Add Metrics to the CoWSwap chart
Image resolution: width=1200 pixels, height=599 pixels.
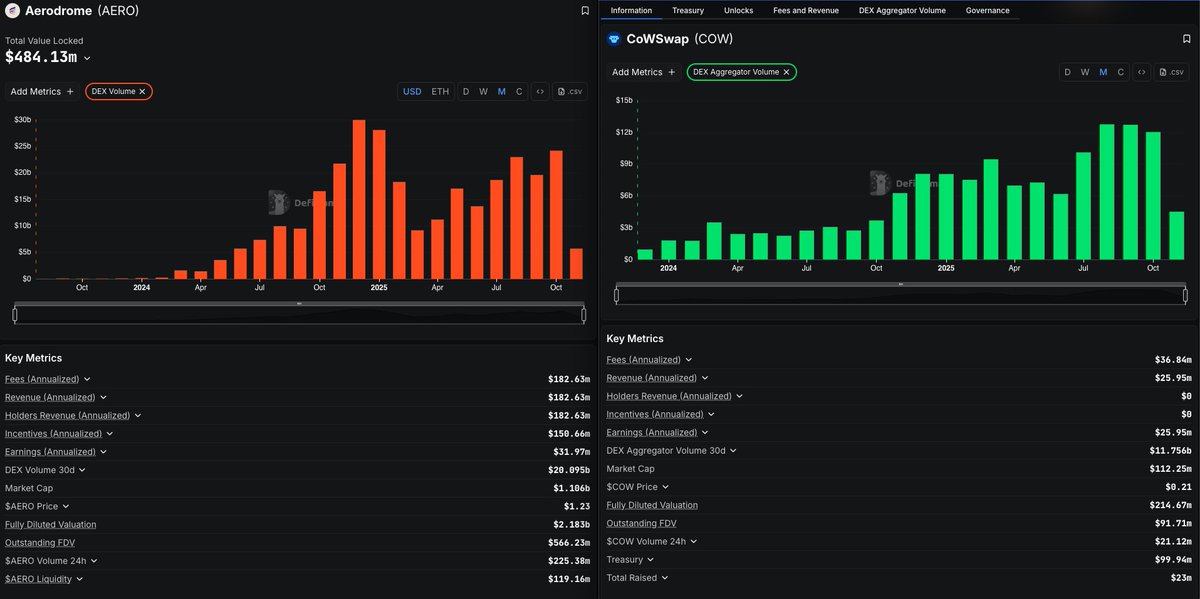(x=644, y=72)
